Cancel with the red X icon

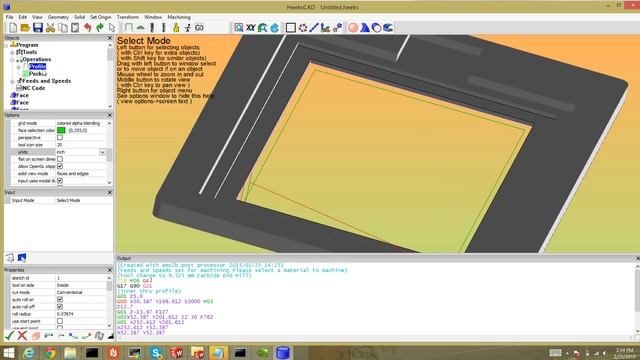pyautogui.click(x=22, y=336)
